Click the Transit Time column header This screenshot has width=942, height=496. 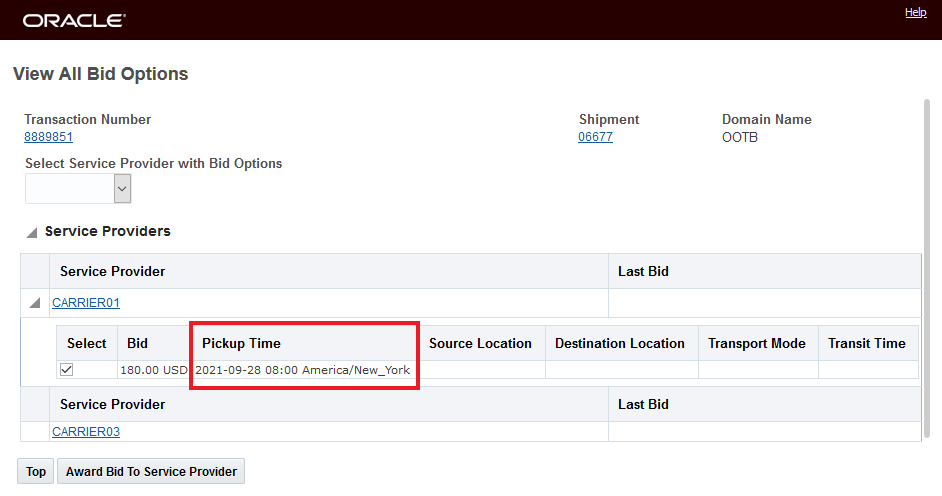click(x=867, y=343)
